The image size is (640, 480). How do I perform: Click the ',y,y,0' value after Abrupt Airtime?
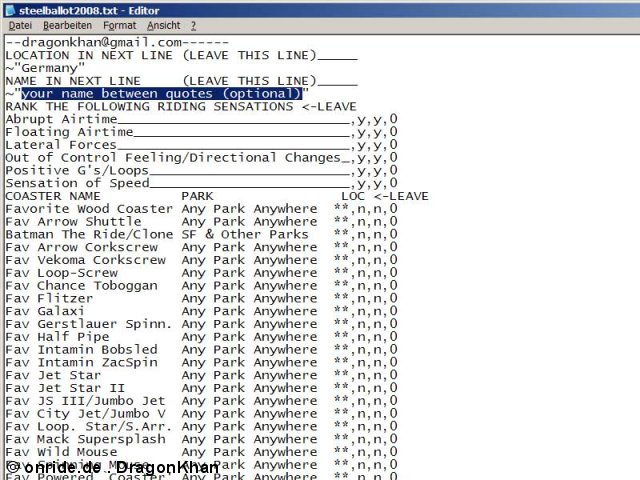[x=373, y=119]
